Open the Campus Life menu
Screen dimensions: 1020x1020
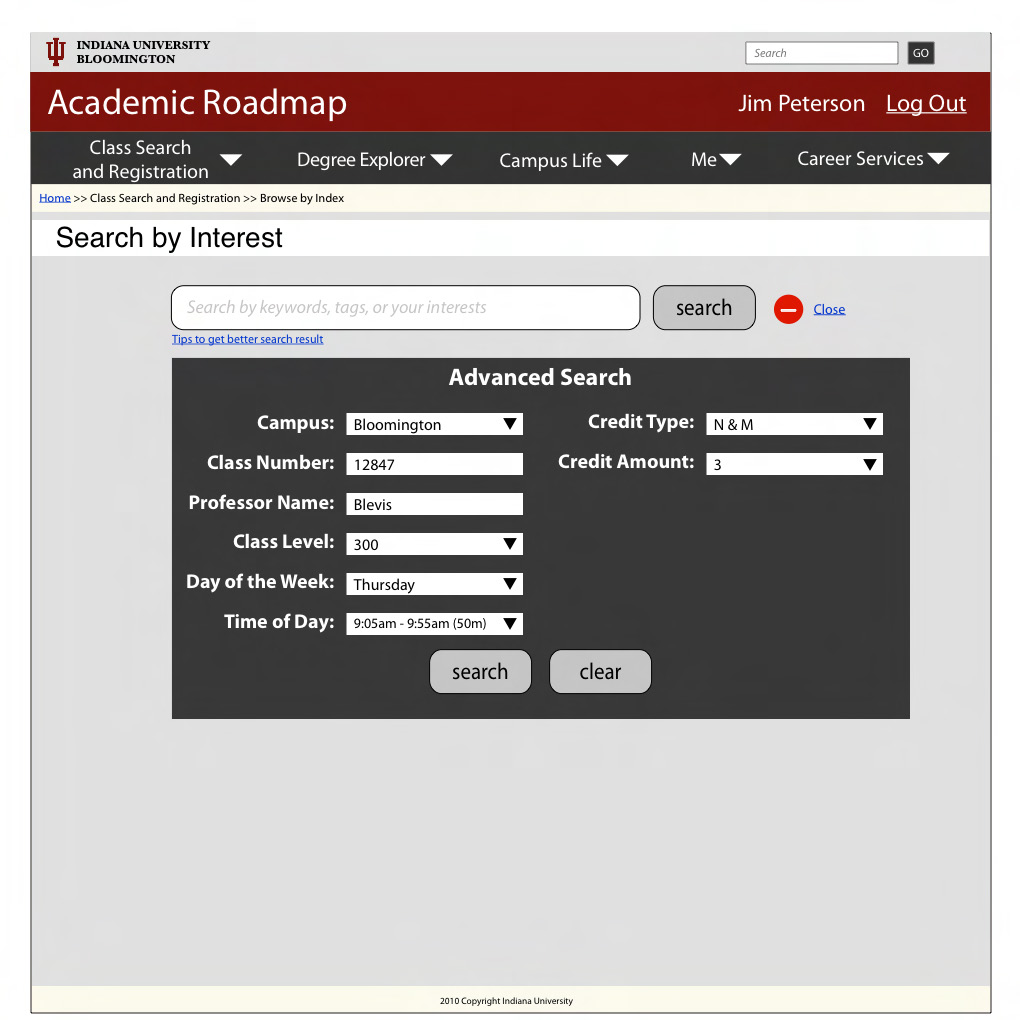click(x=550, y=160)
